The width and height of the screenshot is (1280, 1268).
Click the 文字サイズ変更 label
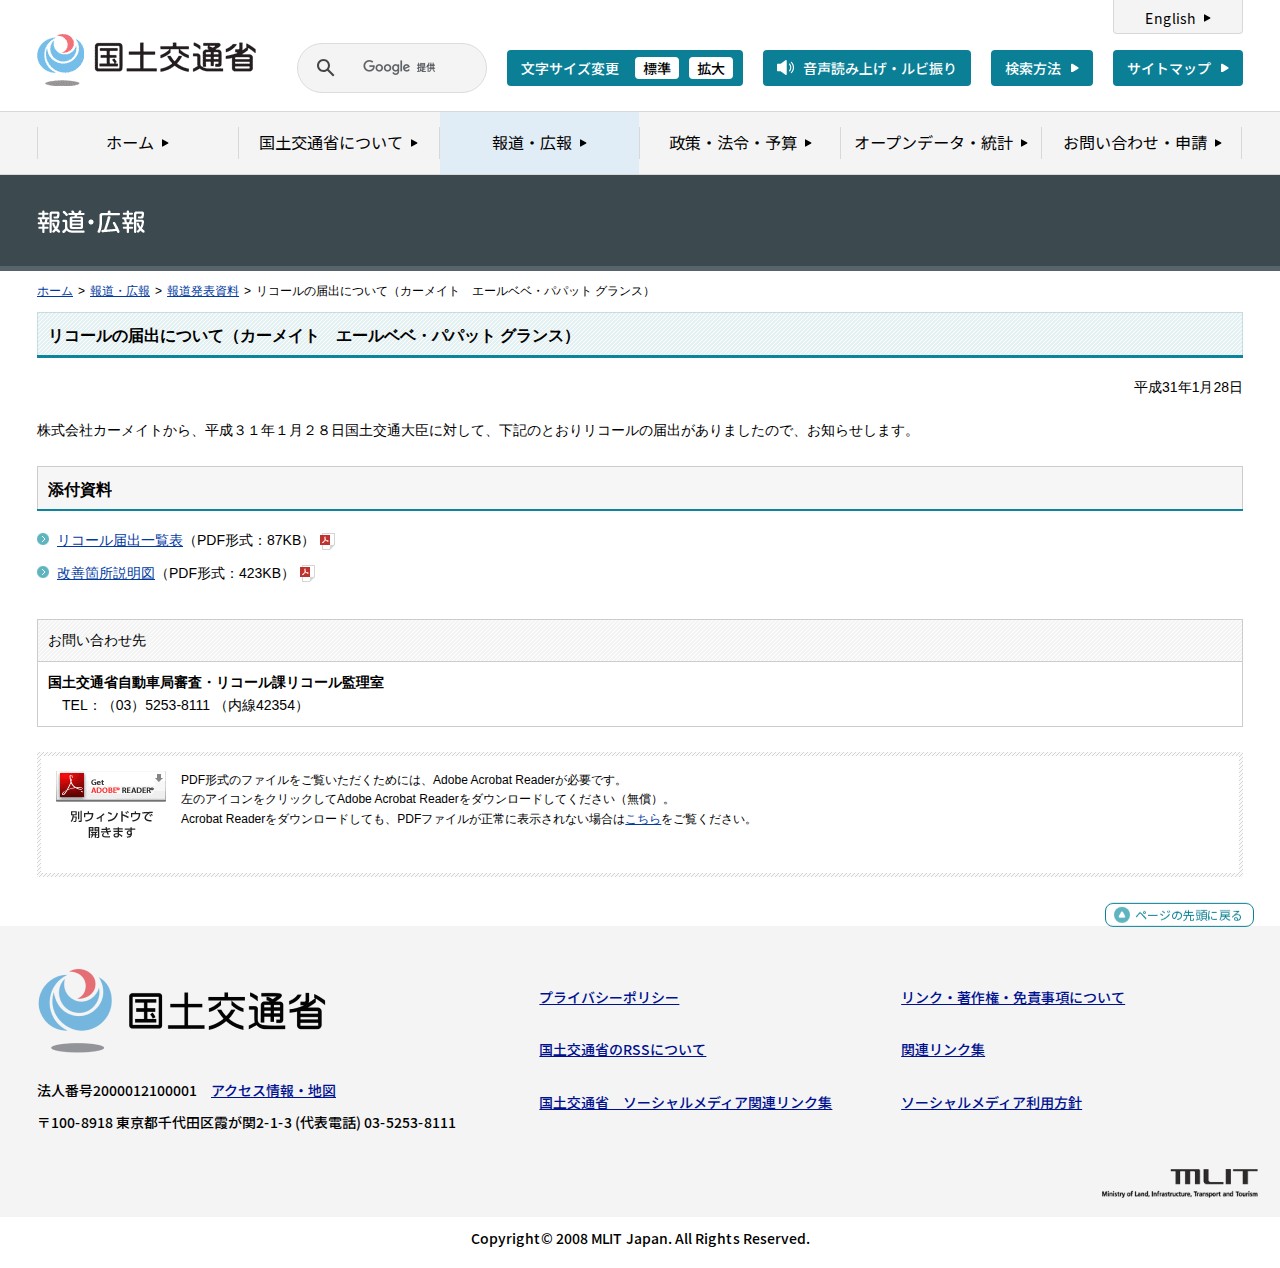pos(570,69)
